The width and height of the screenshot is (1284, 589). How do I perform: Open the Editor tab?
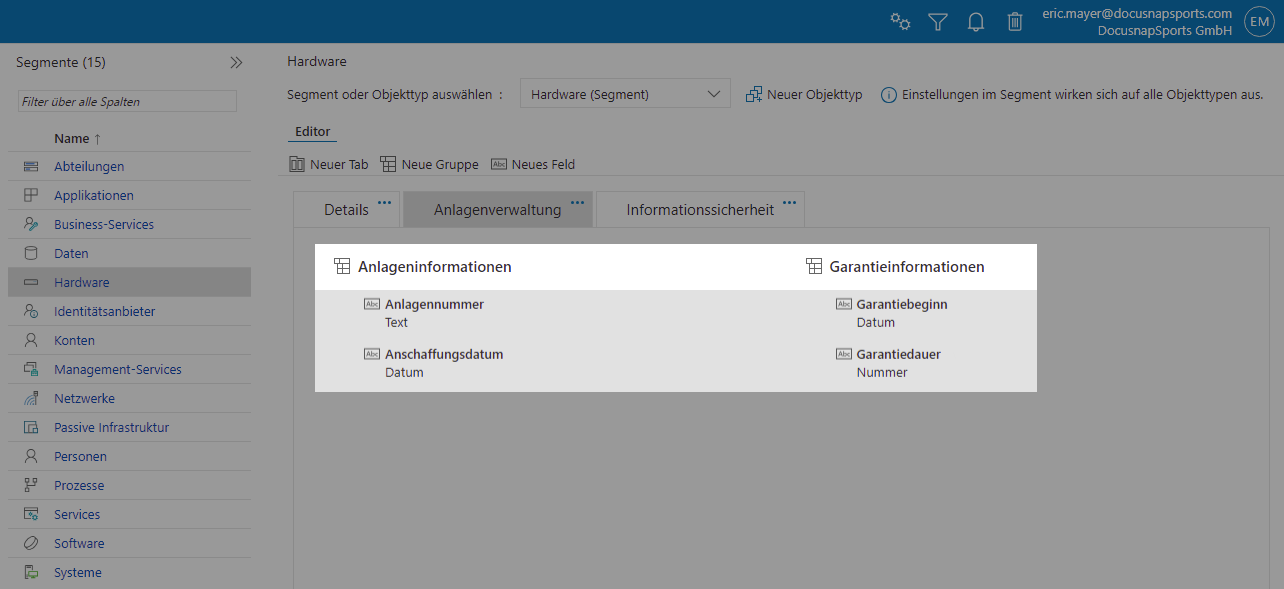point(311,131)
